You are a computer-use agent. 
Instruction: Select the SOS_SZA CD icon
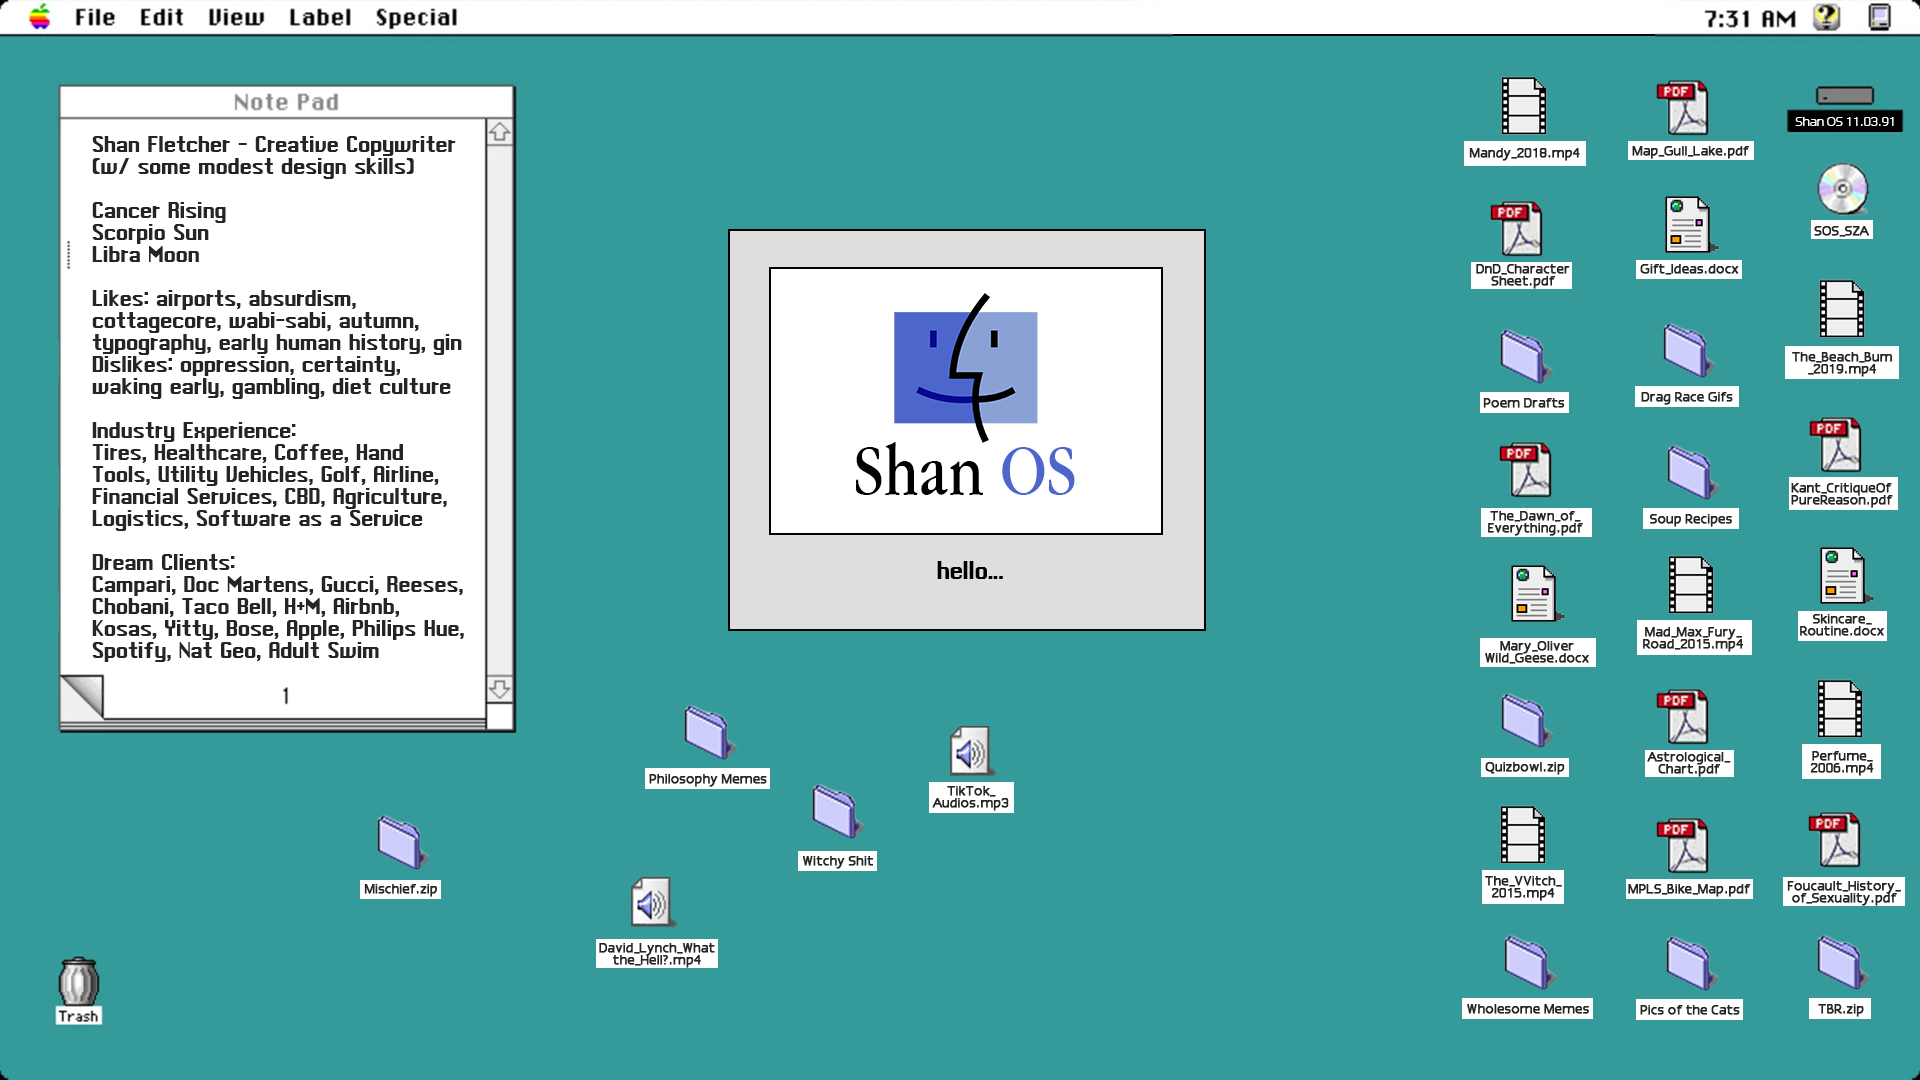tap(1842, 189)
